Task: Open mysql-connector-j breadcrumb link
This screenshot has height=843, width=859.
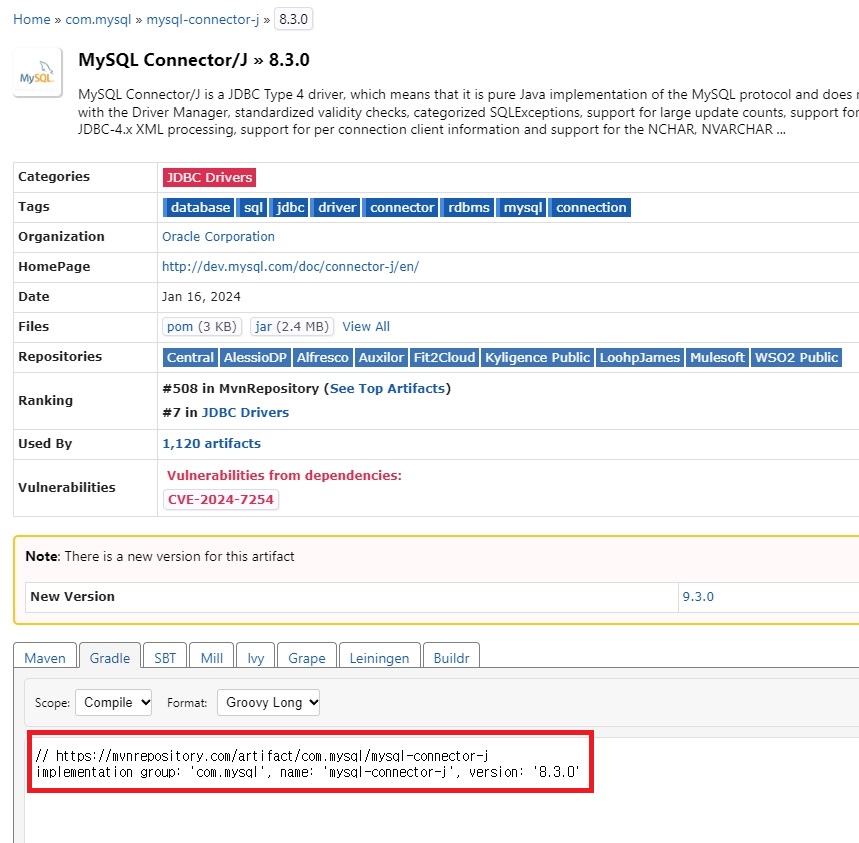Action: click(203, 20)
